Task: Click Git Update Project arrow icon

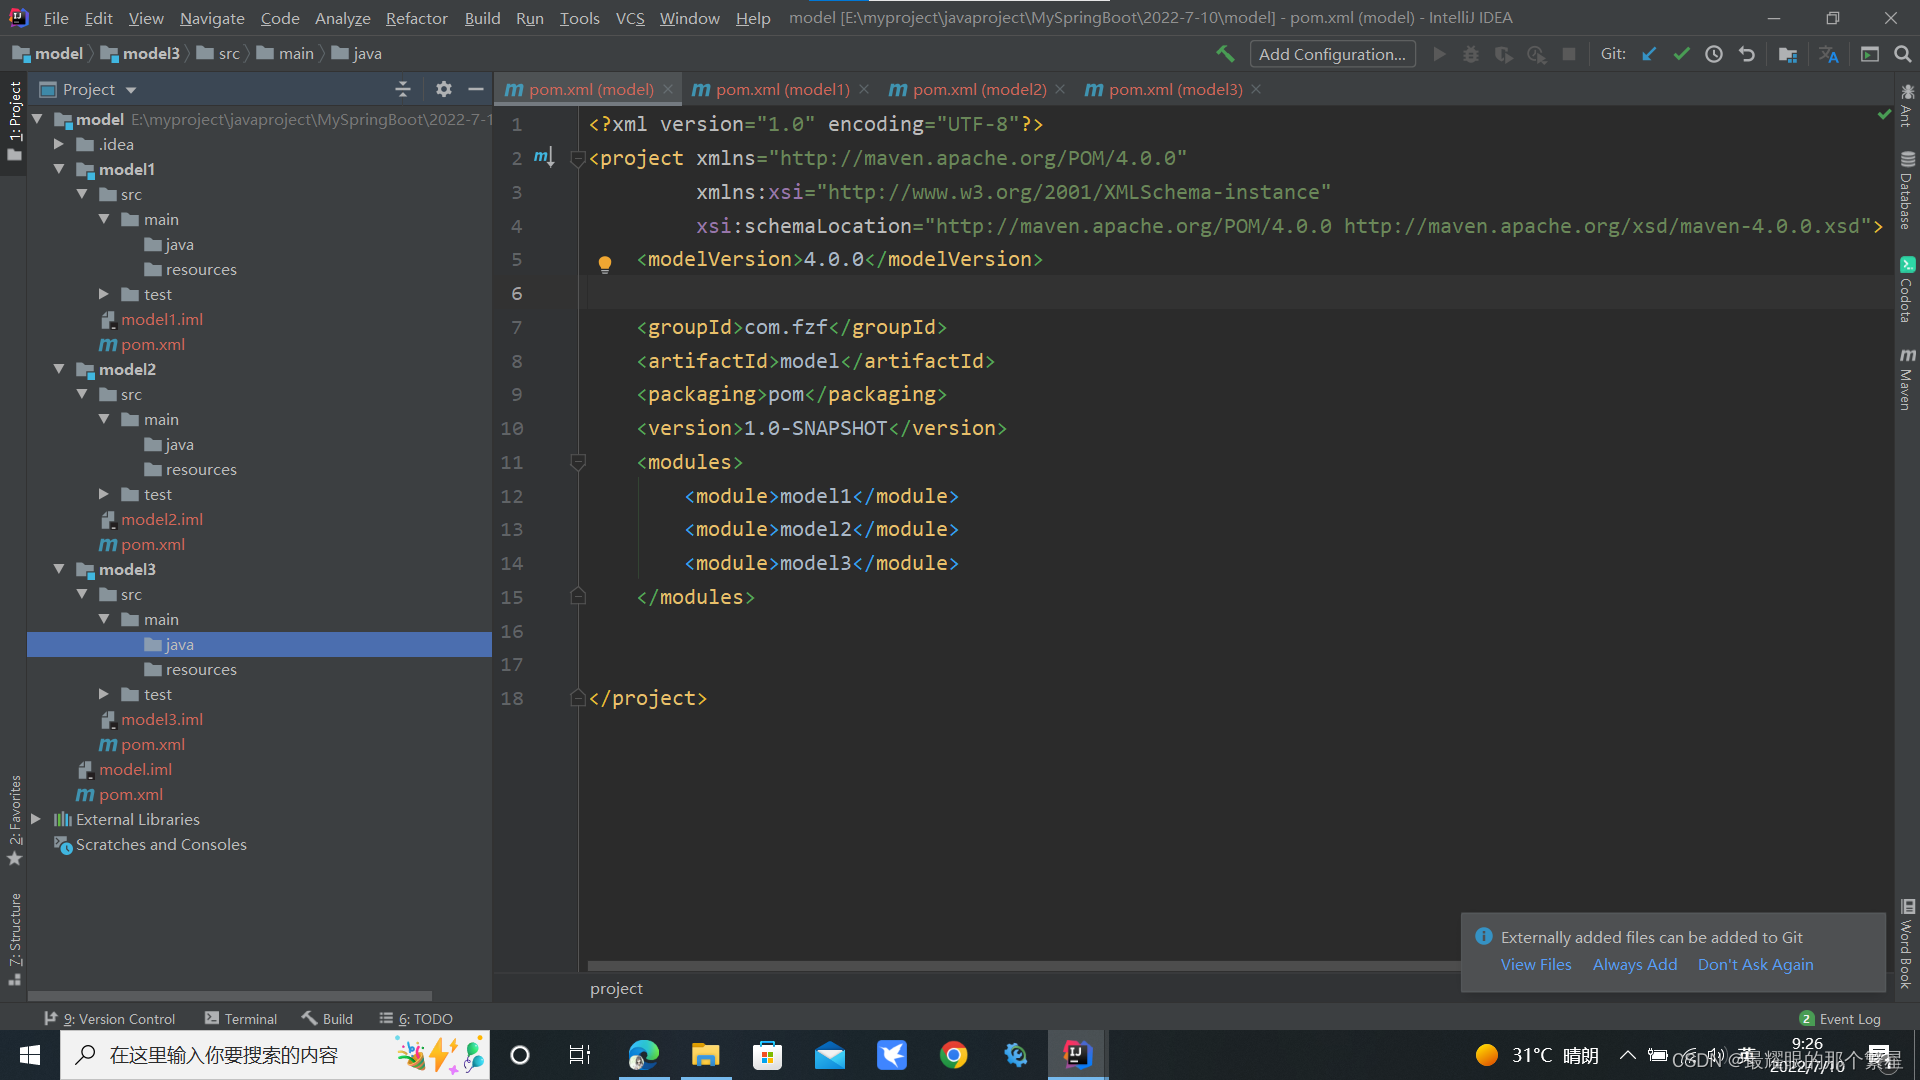Action: click(1649, 54)
